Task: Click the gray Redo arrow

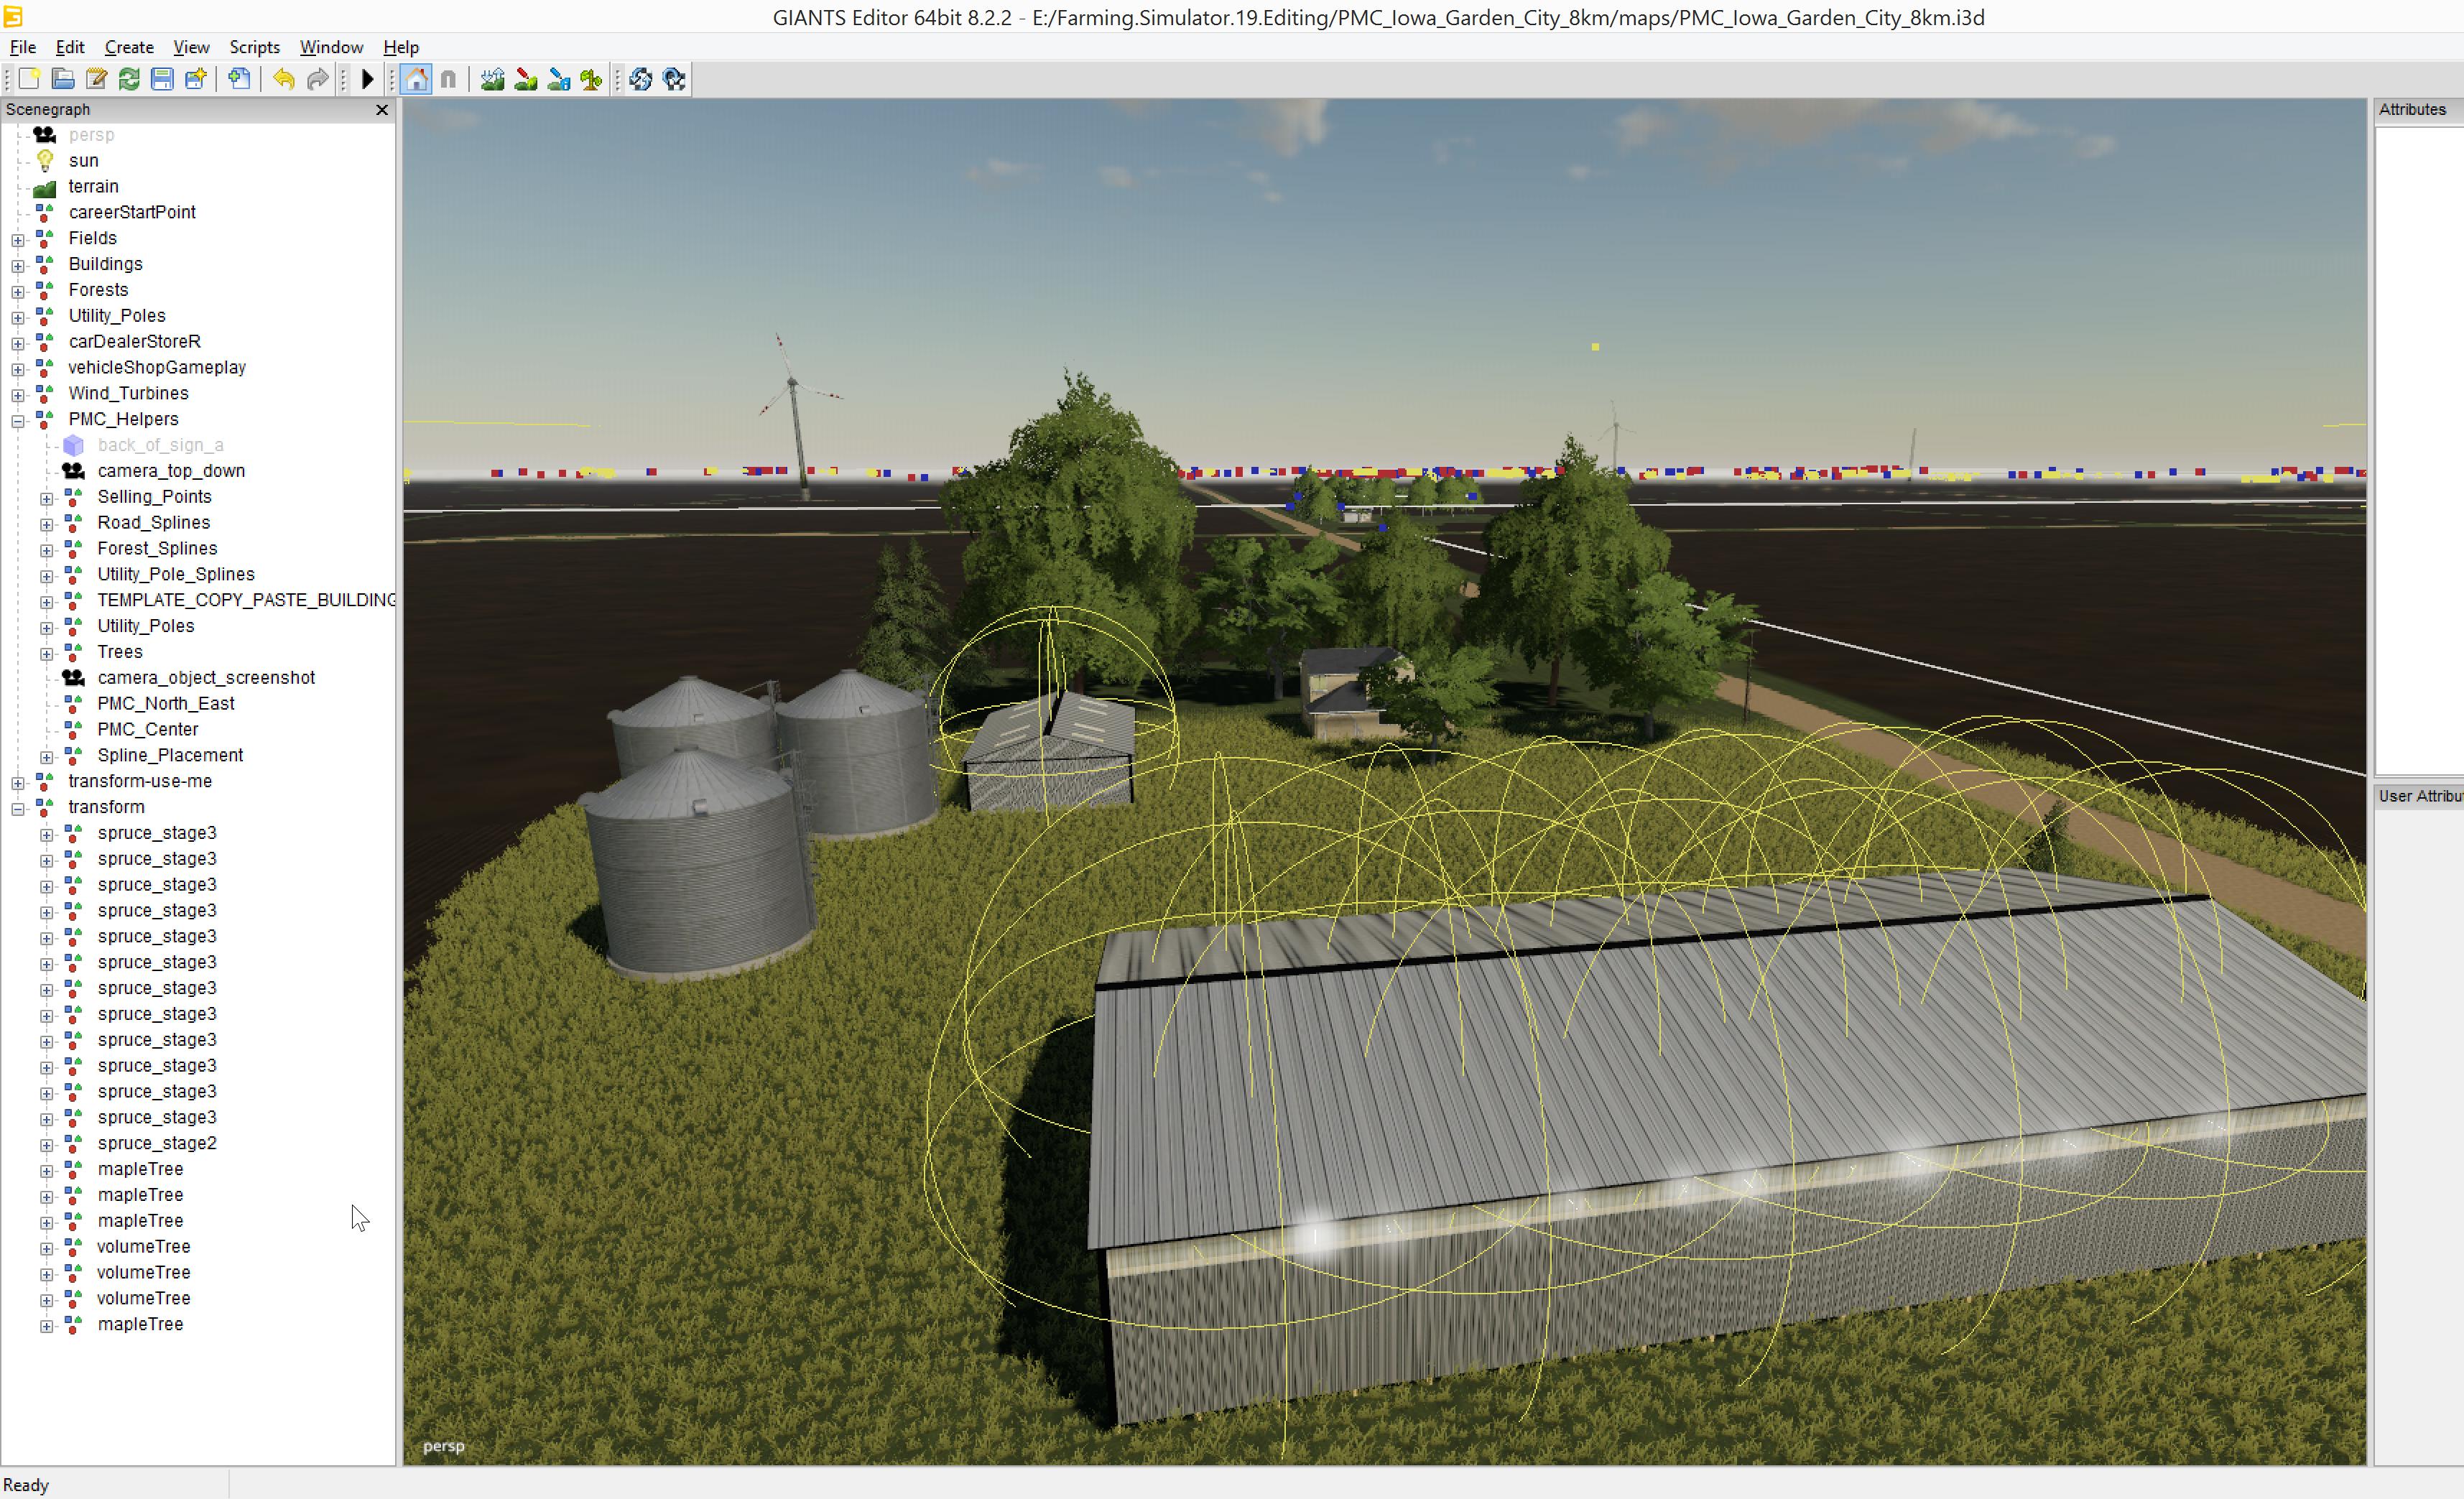Action: (317, 79)
